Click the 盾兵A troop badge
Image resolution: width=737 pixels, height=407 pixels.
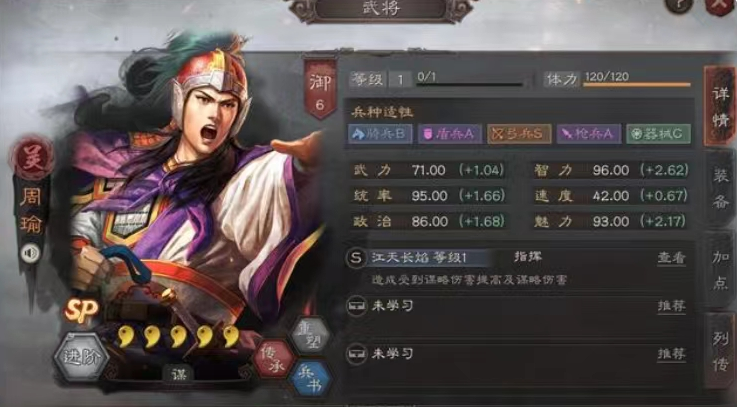[x=450, y=134]
